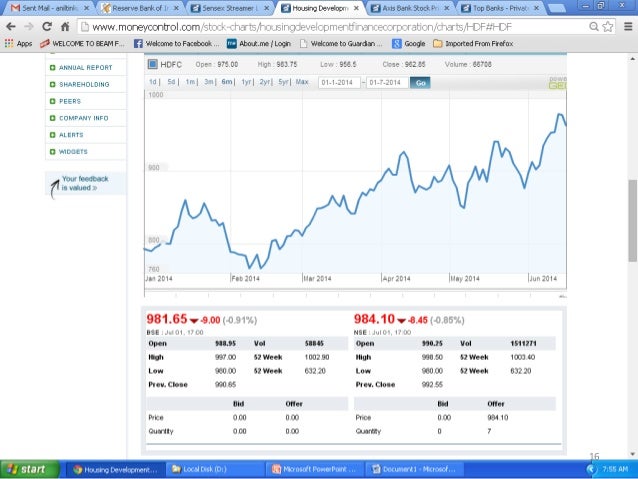Click the Windows Start button

point(30,469)
